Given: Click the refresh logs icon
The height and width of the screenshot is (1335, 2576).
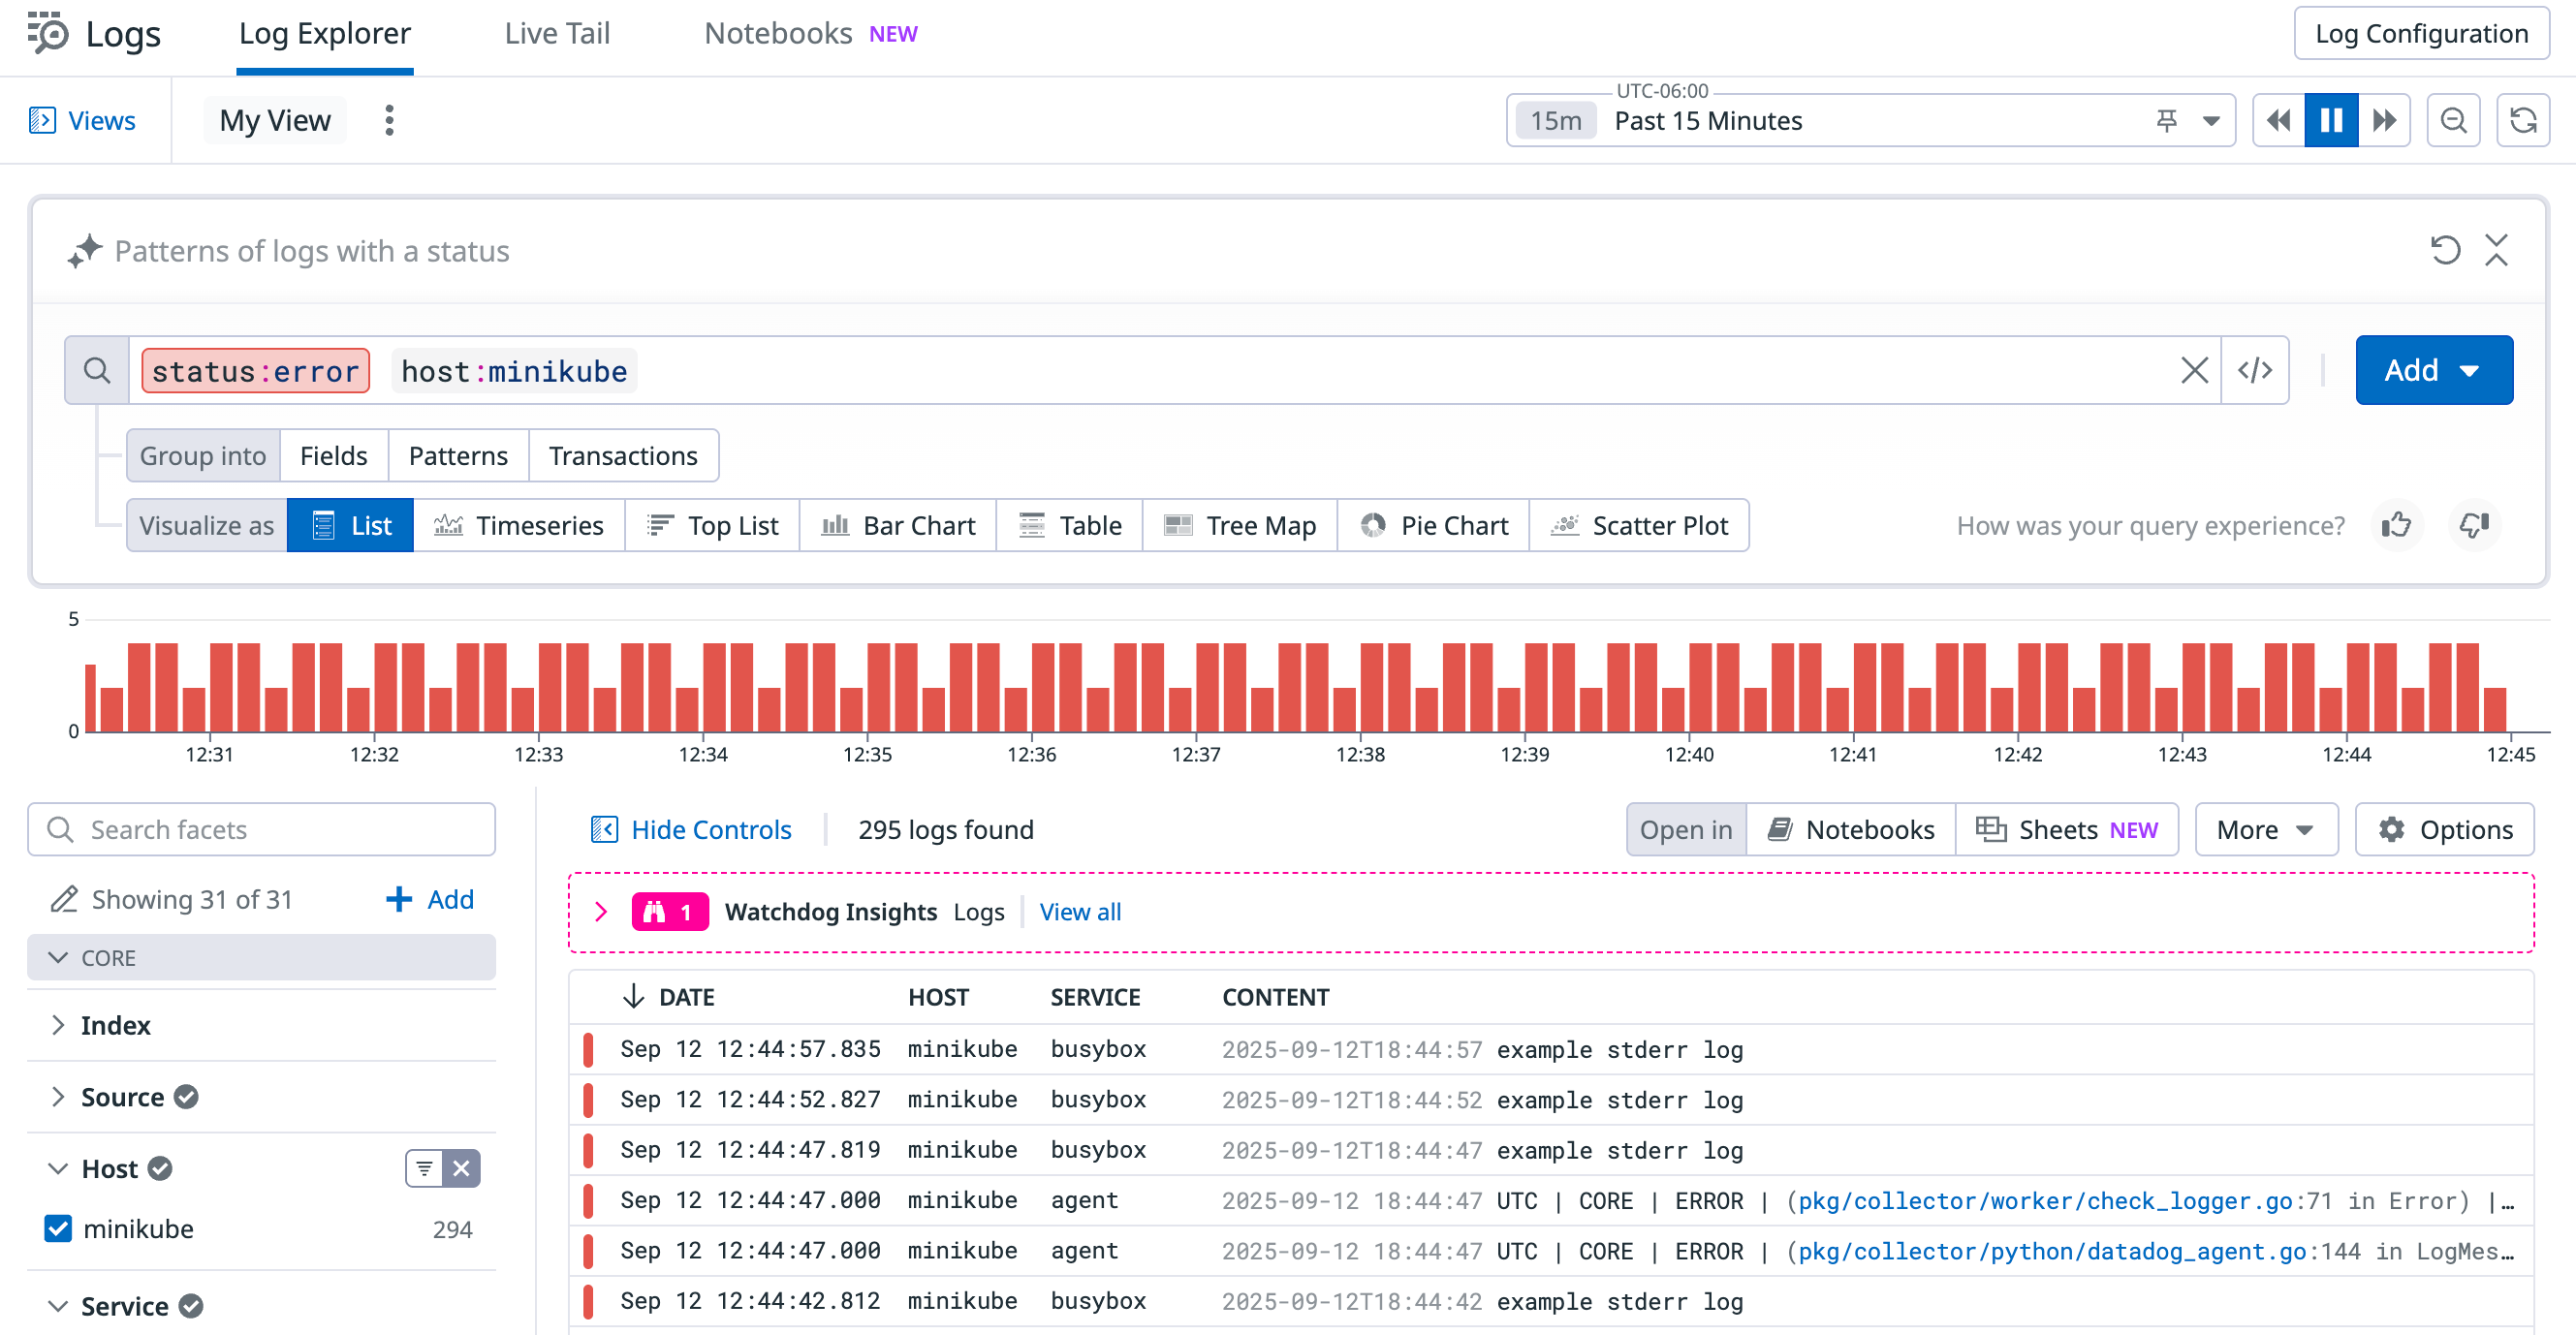Looking at the screenshot, I should [2523, 120].
